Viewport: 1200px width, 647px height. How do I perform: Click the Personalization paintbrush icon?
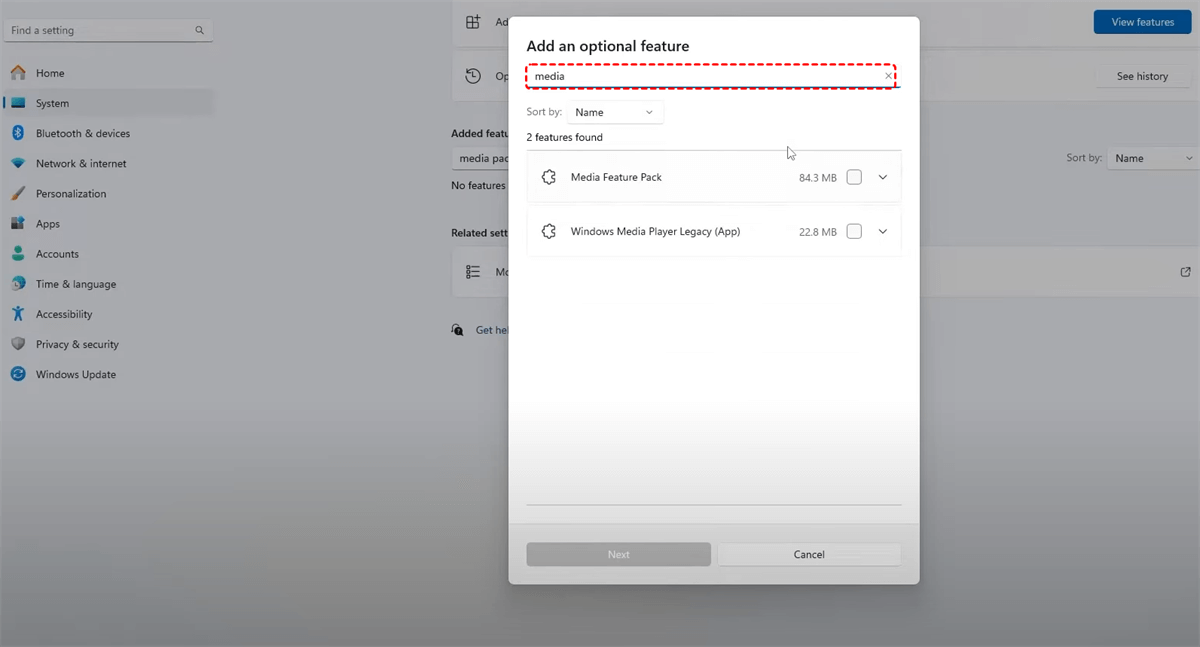(x=18, y=193)
